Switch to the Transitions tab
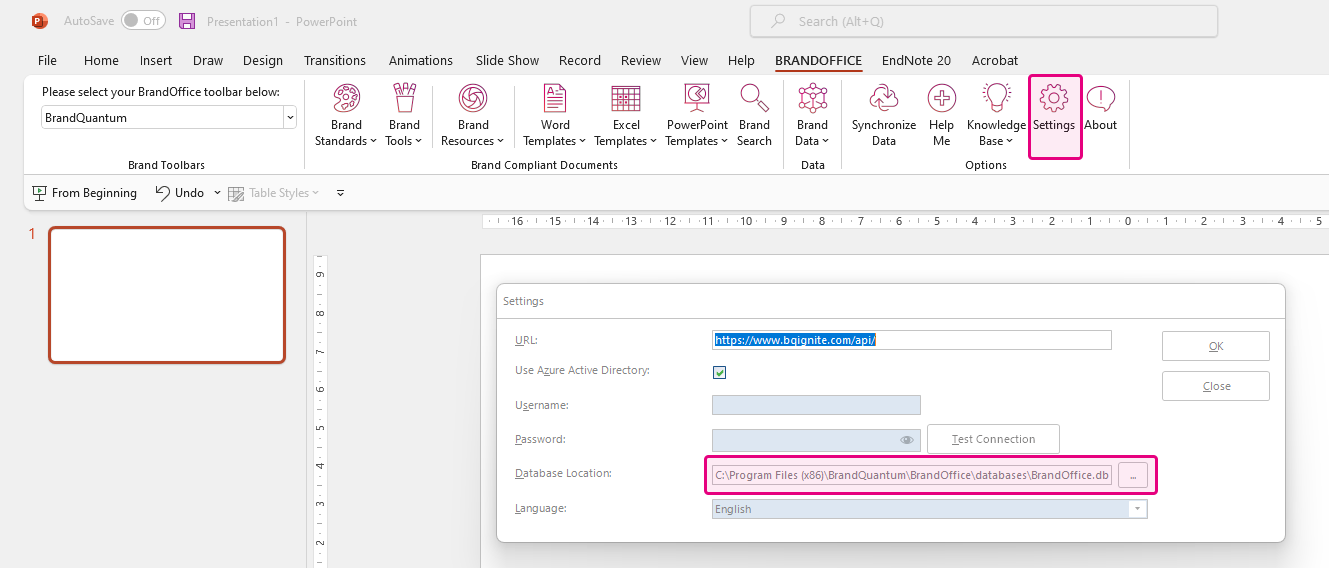1329x568 pixels. point(335,60)
